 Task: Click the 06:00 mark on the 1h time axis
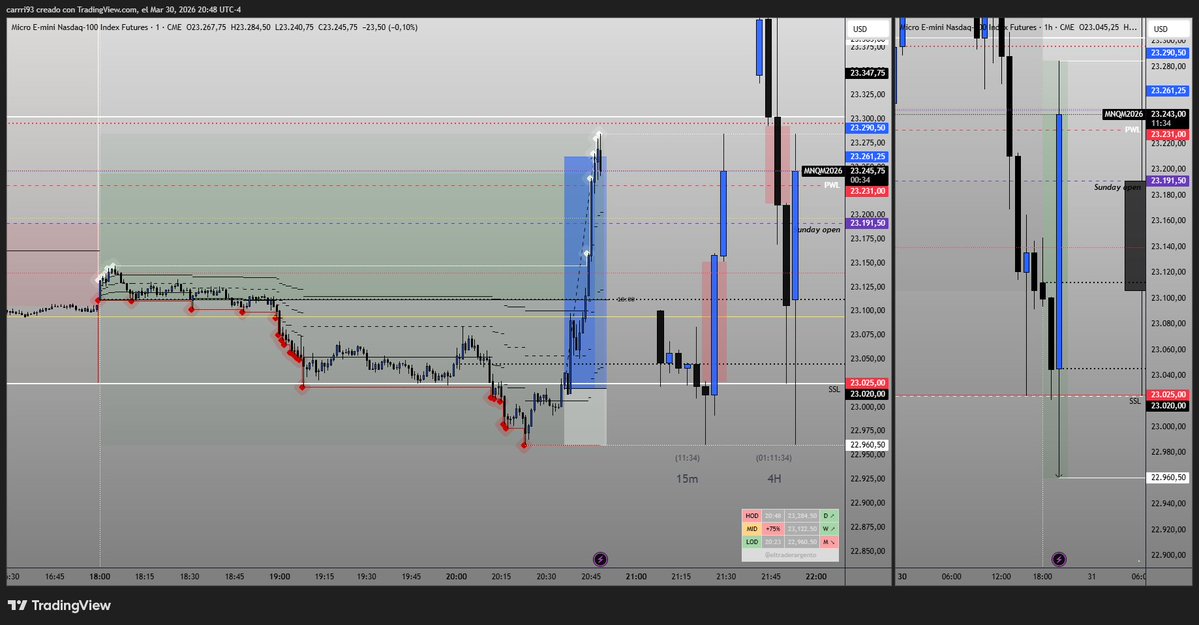coord(951,577)
